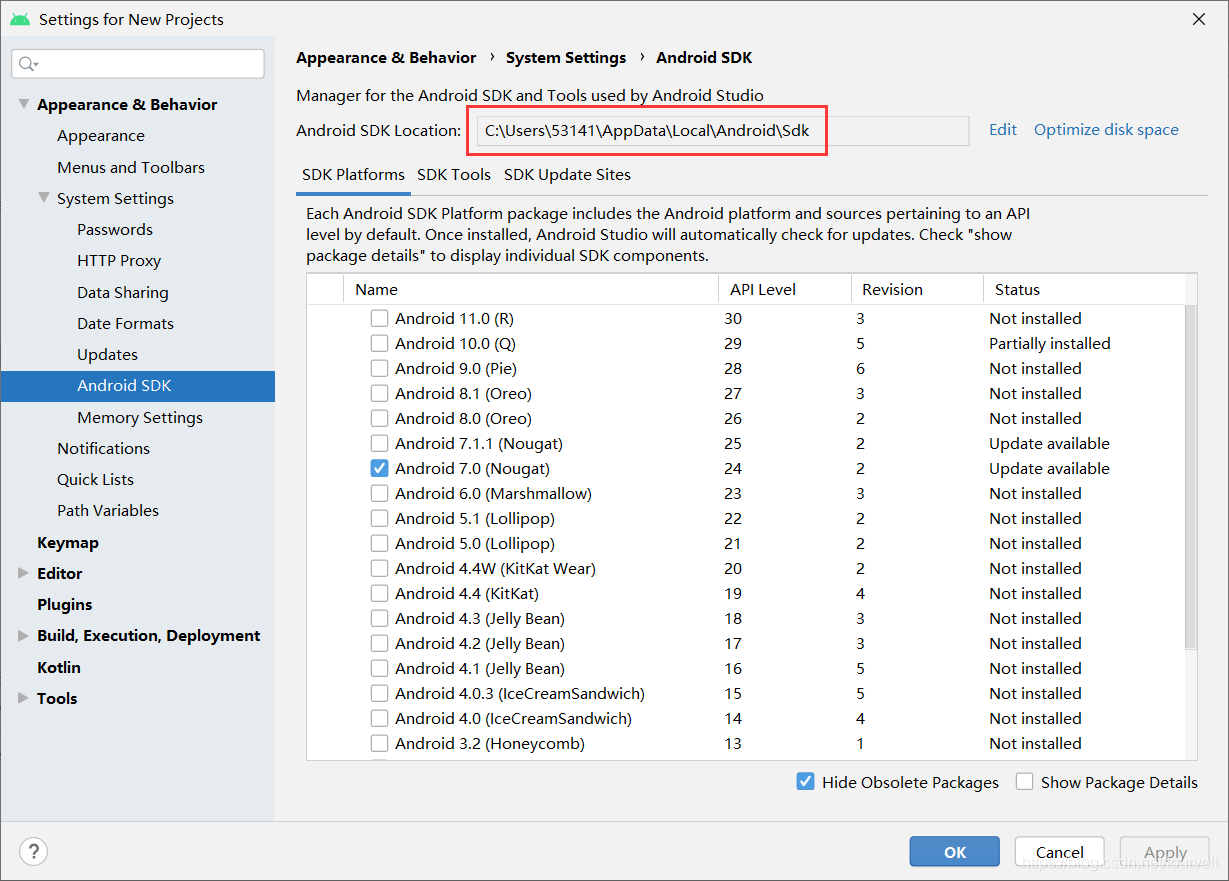
Task: Expand the Tools tree node
Action: click(x=23, y=698)
